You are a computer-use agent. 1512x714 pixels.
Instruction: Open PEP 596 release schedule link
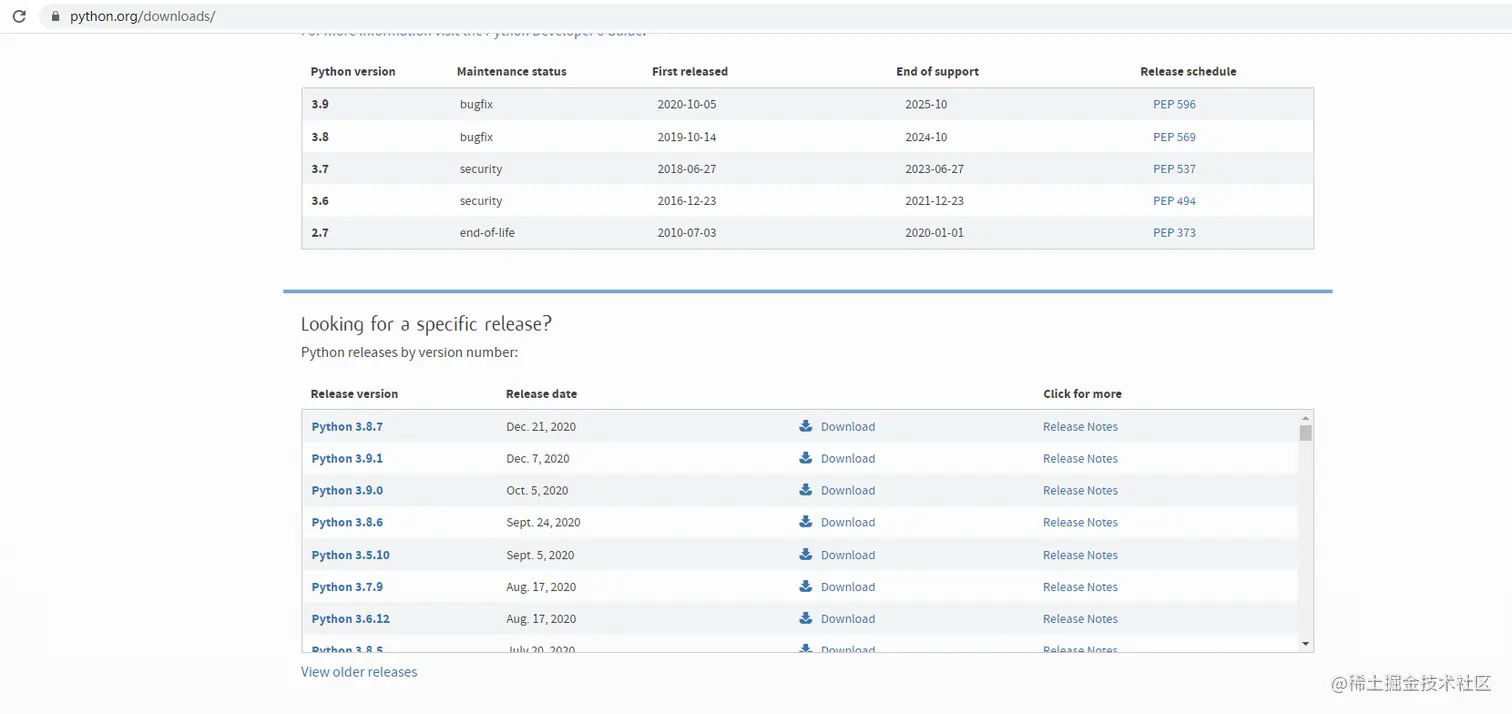click(1174, 104)
